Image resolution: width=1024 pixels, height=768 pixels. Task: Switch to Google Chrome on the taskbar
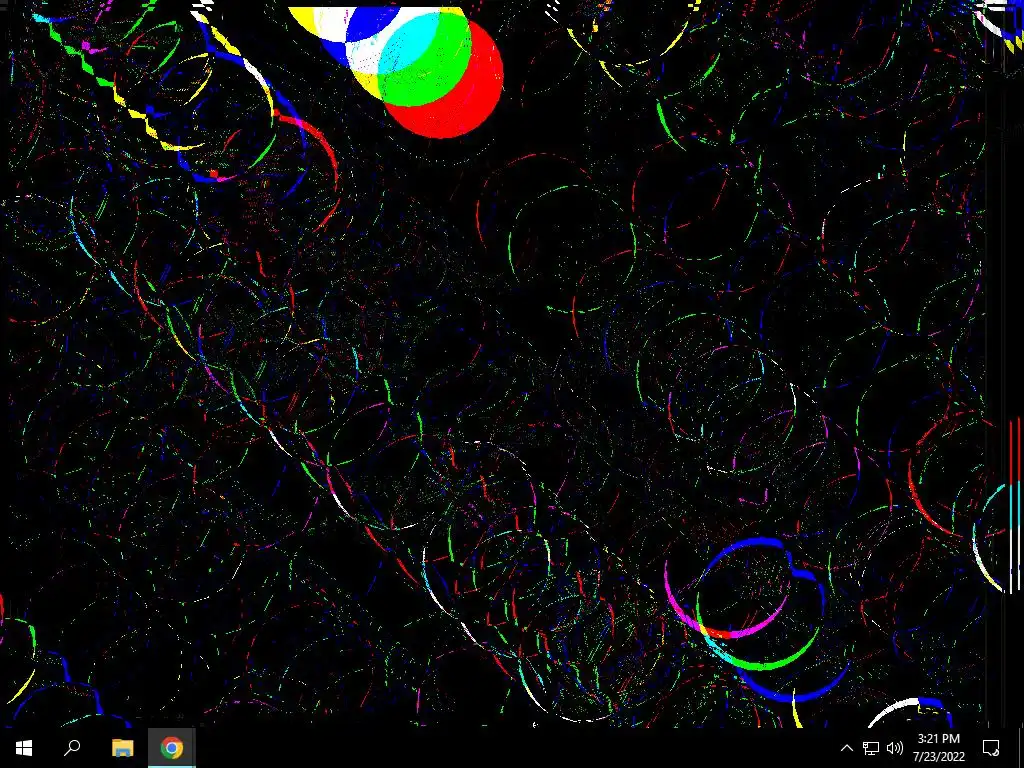[172, 748]
